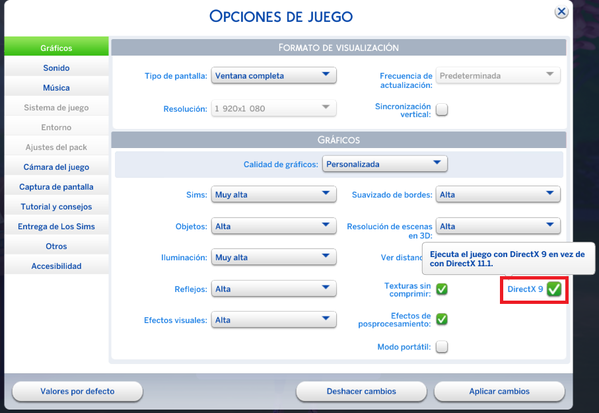Screen dimensions: 599x413
Task: Close the Opciones de juego dialog
Action: click(561, 12)
